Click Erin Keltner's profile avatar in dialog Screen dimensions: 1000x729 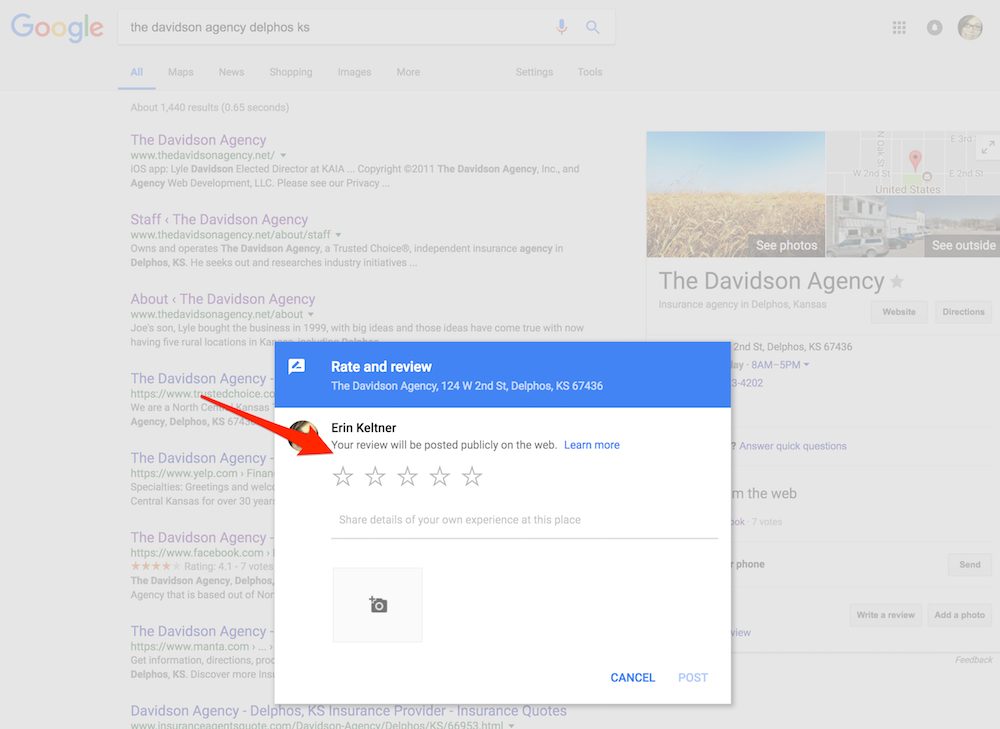point(302,436)
